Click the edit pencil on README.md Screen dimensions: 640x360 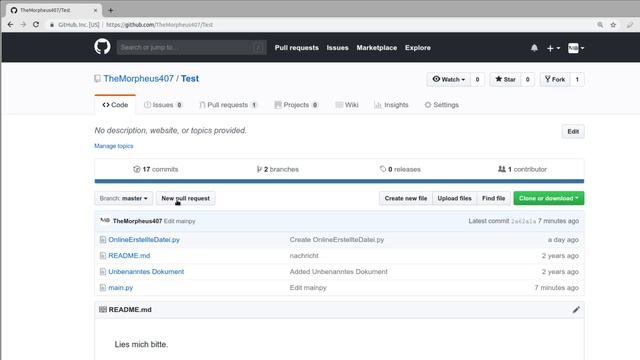click(576, 310)
